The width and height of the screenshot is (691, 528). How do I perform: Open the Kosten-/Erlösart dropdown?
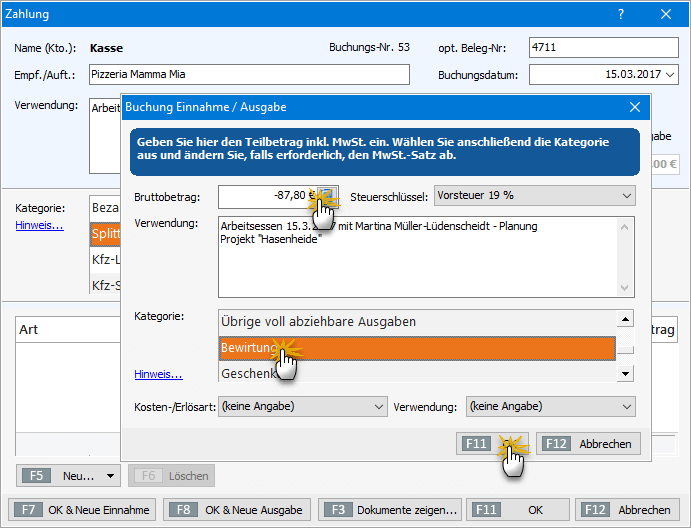click(377, 407)
